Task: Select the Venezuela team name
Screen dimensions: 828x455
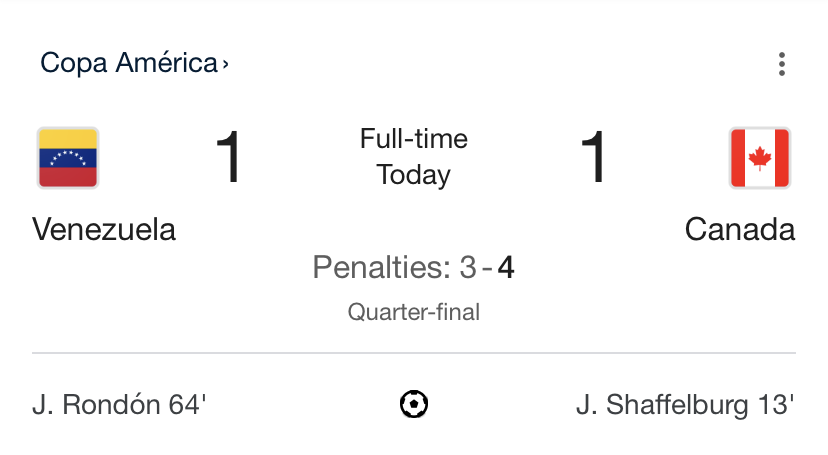Action: coord(104,230)
